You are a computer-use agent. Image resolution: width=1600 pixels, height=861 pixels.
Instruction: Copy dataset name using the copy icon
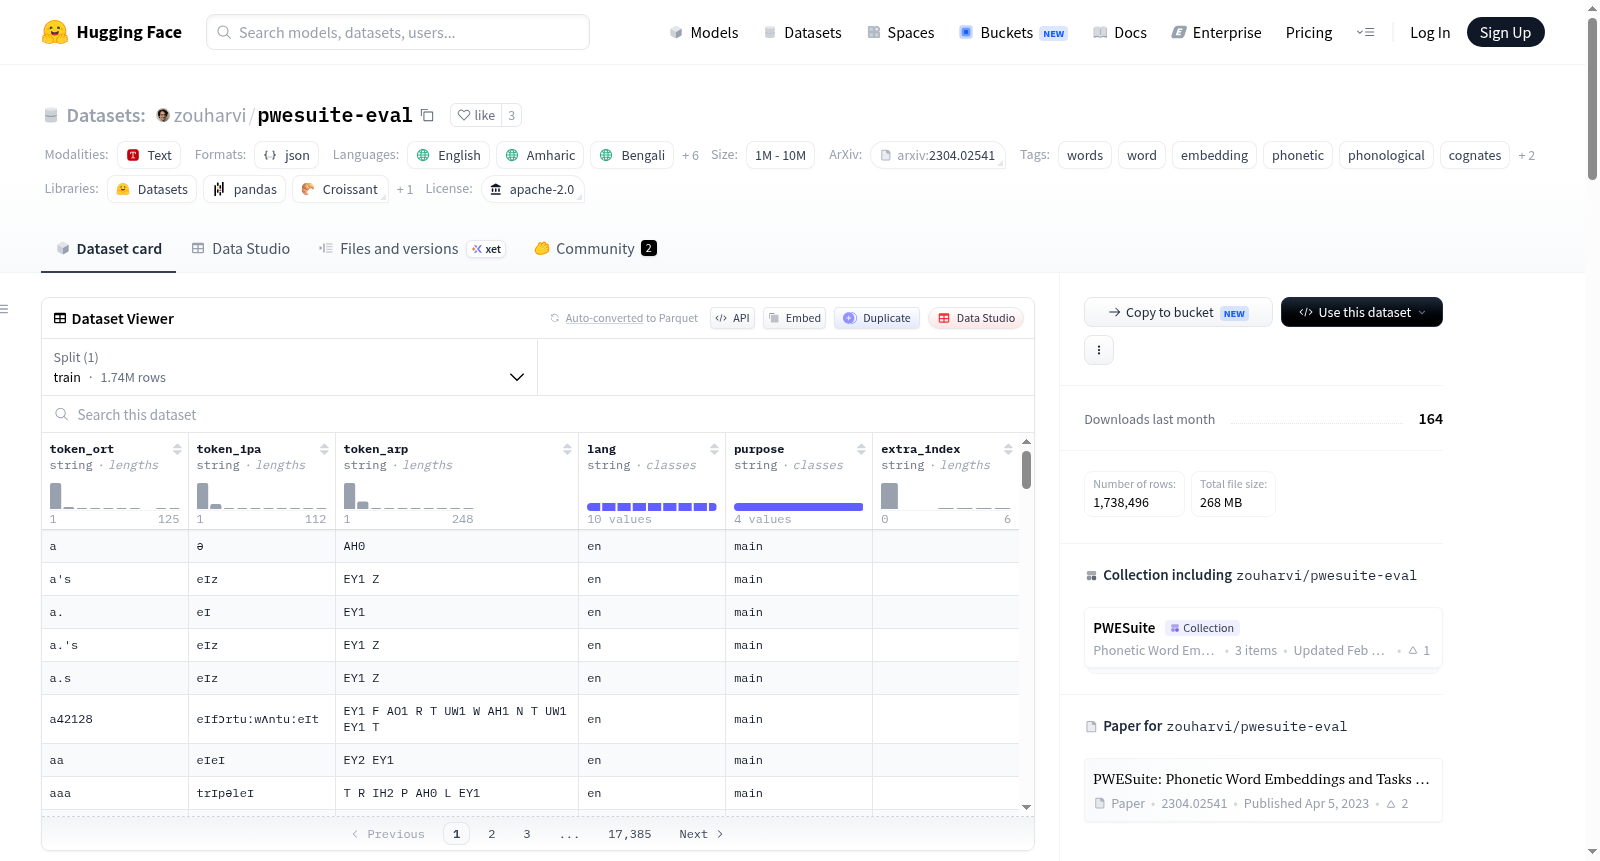pos(427,115)
